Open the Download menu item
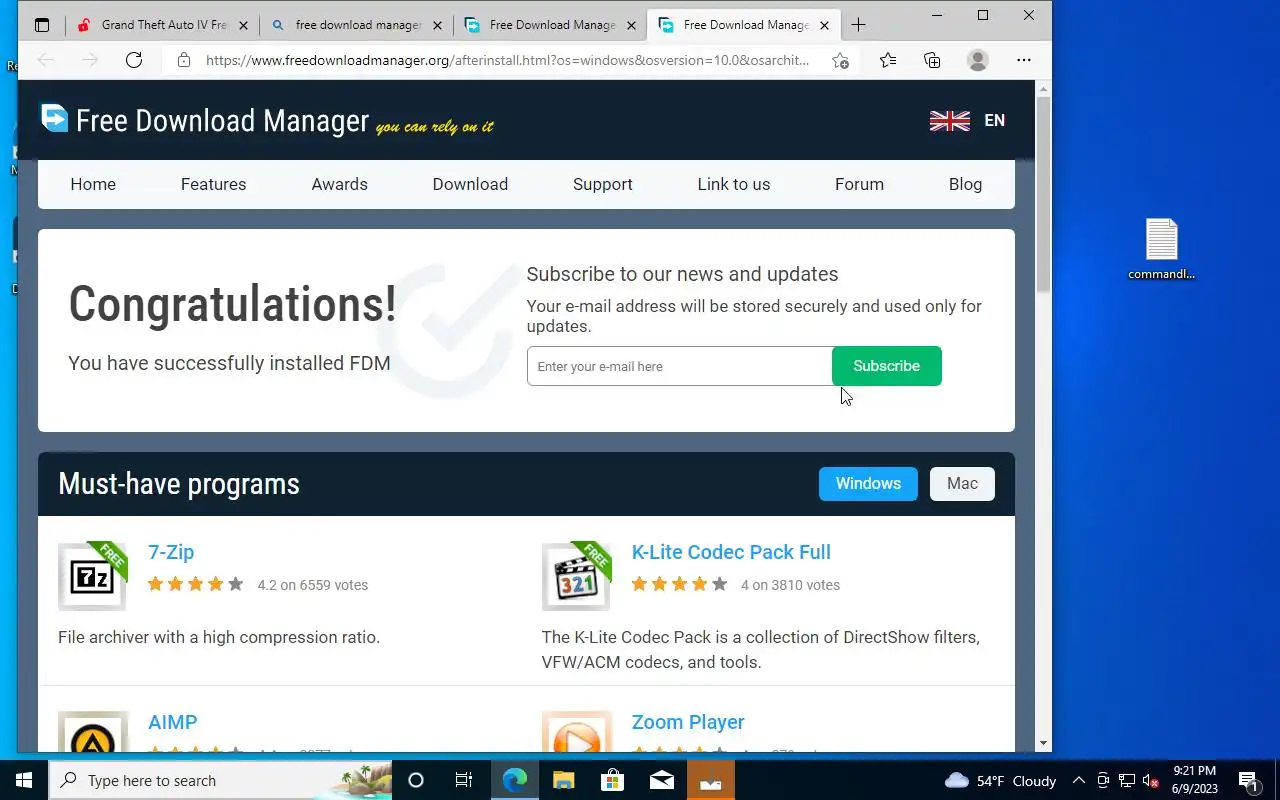1280x800 pixels. point(470,184)
